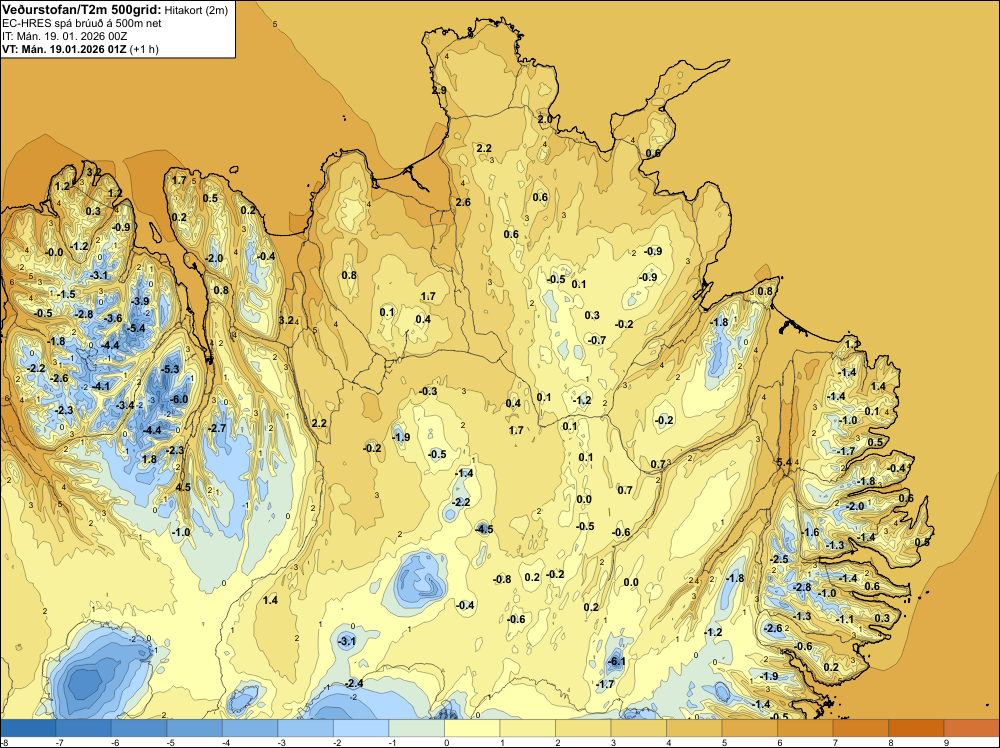
Task: Click the 'Hitakort (2m)' subtitle text
Action: click(196, 10)
